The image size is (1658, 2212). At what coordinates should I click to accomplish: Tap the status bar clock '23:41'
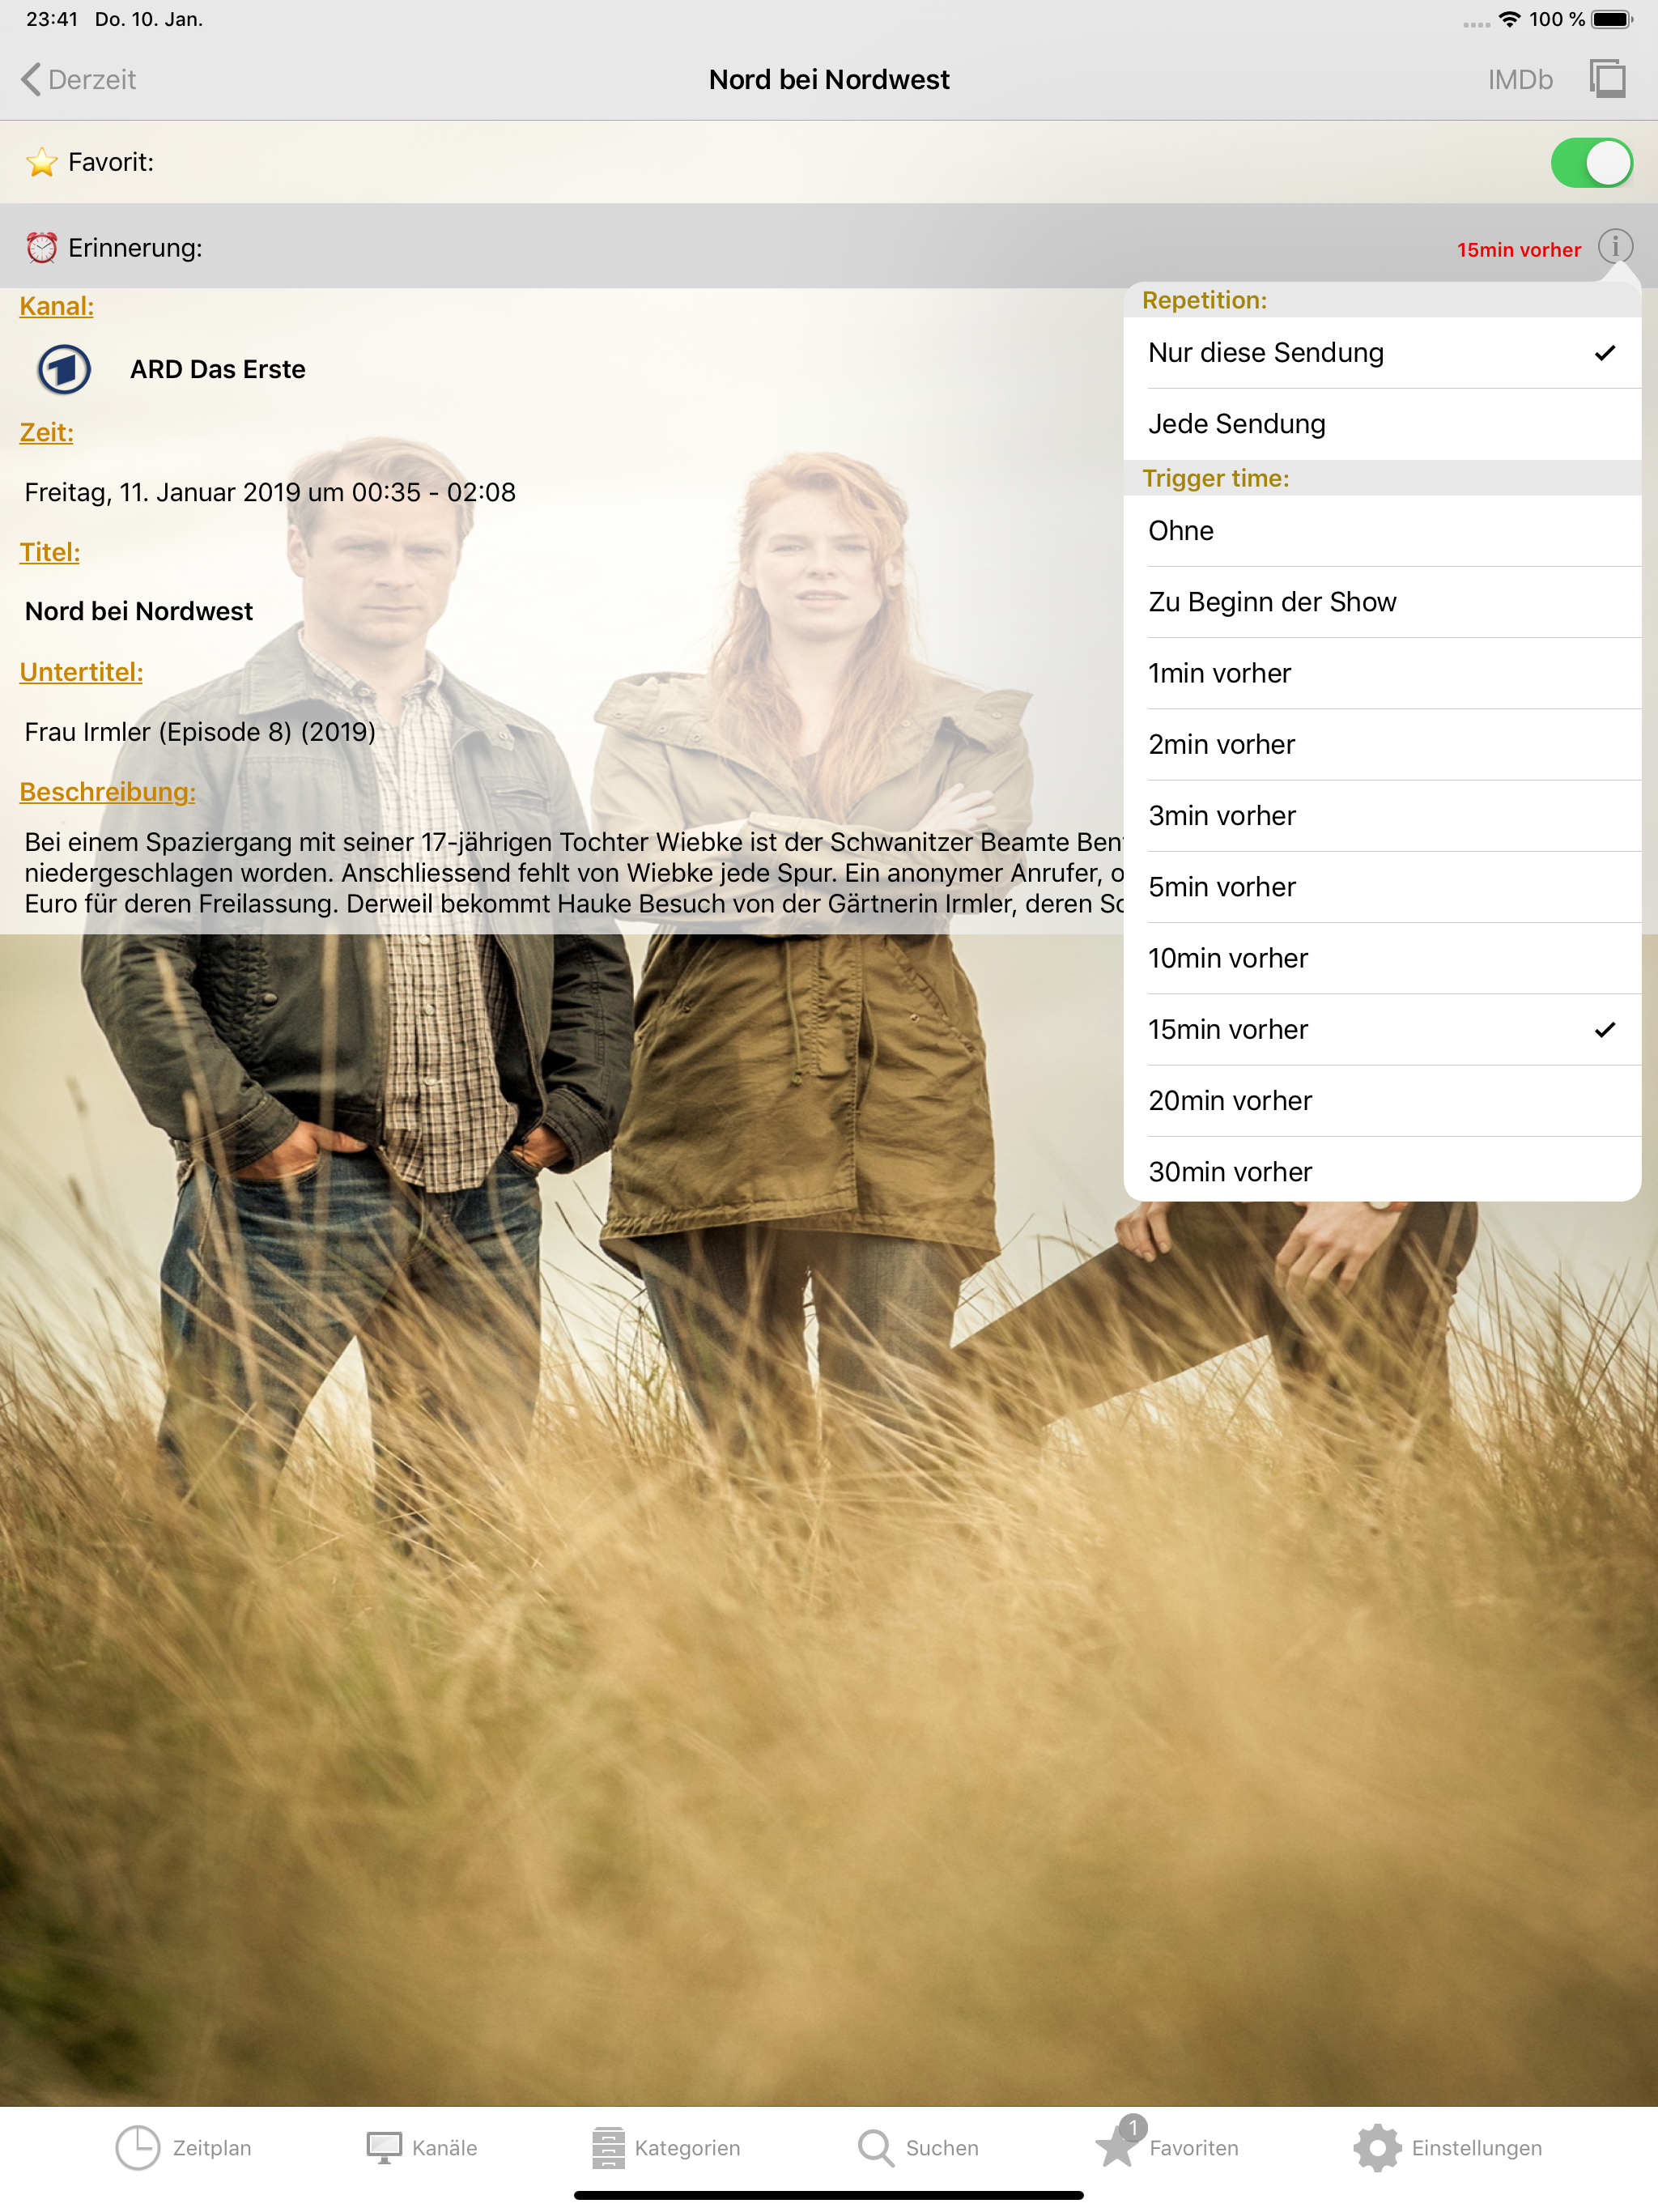pos(52,19)
